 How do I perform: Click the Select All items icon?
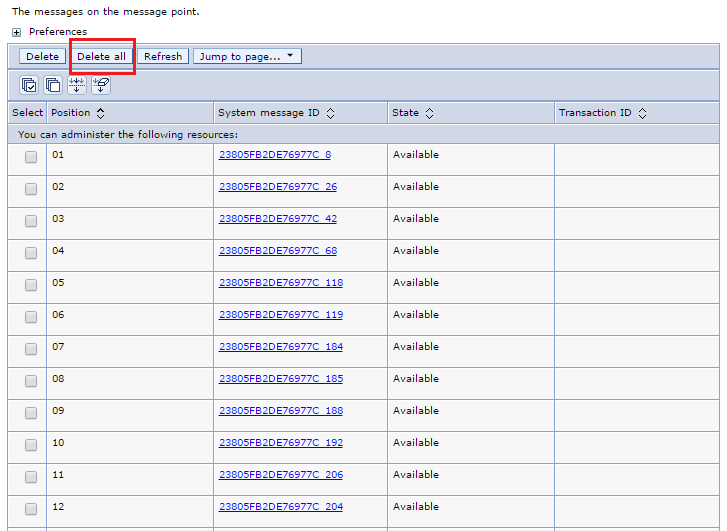29,85
